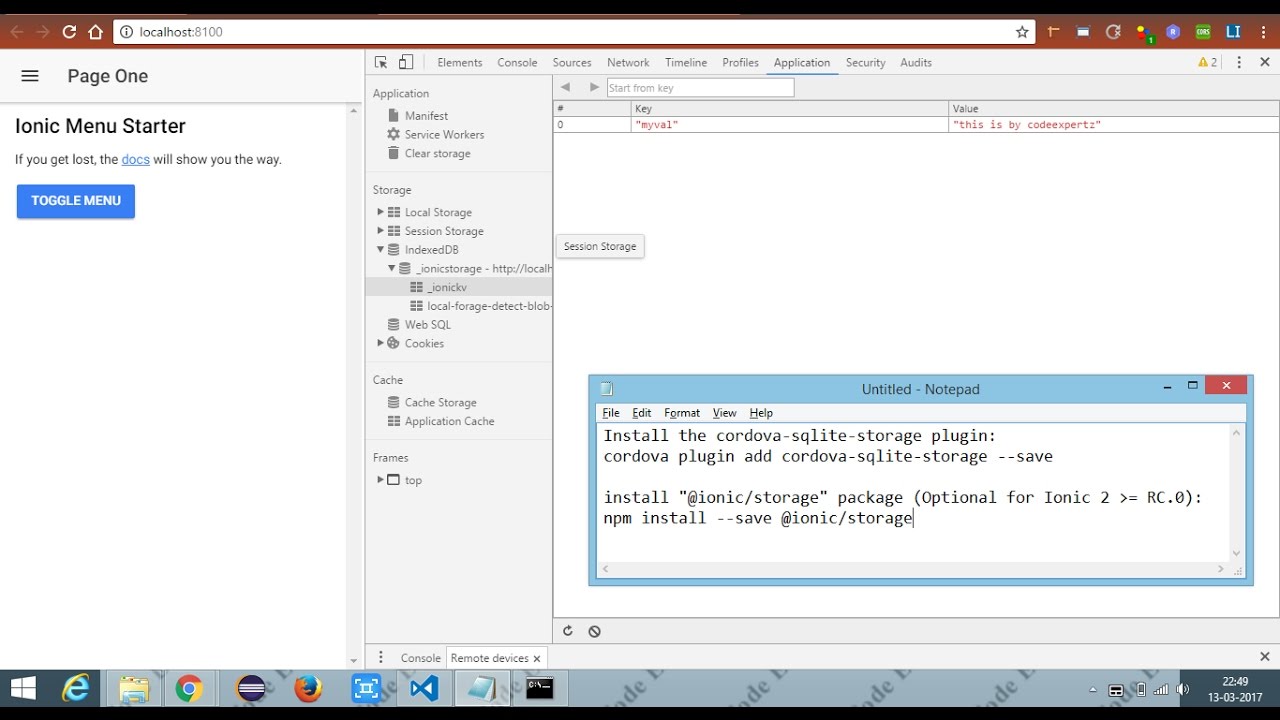This screenshot has height=720, width=1280.
Task: Open Notepad's Edit menu
Action: click(642, 413)
